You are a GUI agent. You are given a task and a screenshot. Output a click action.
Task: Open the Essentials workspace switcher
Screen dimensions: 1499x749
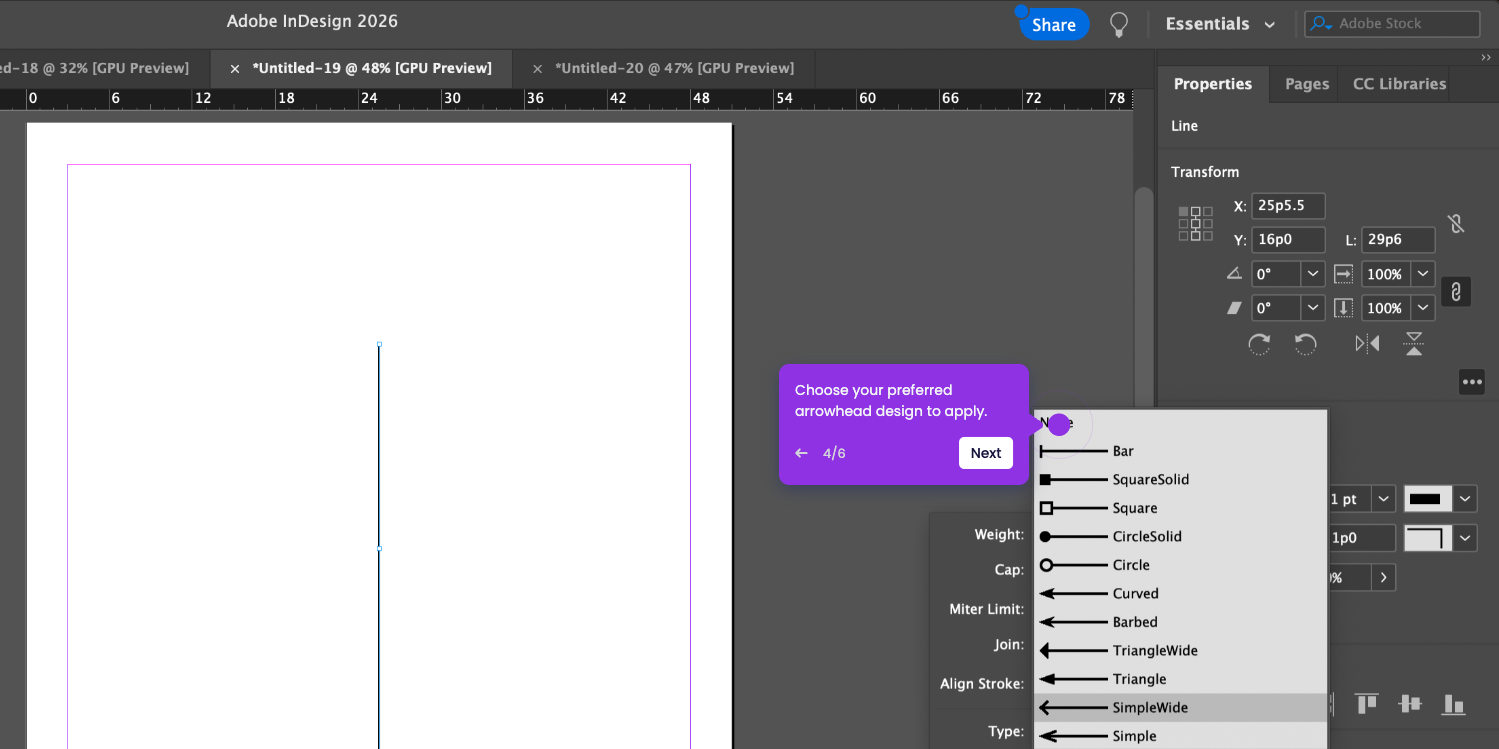1220,24
